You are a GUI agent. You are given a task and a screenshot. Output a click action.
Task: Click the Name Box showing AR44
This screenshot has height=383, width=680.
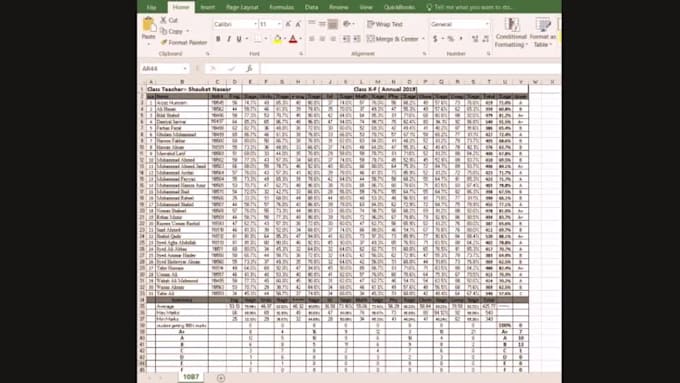[x=165, y=69]
